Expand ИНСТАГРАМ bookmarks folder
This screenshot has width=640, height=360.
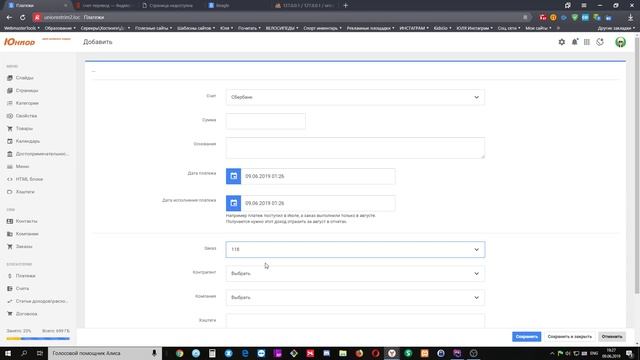pos(414,28)
